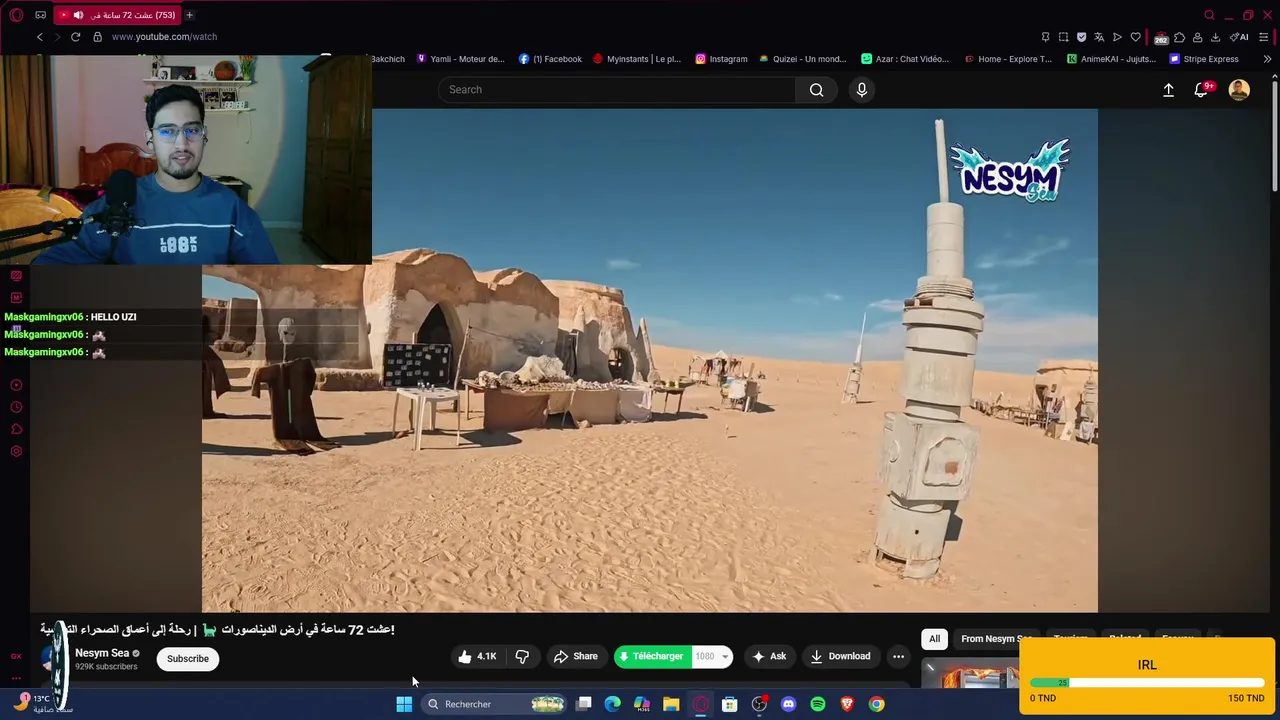Screen dimensions: 1280x720
Task: Open Spotify from taskbar
Action: (x=818, y=704)
